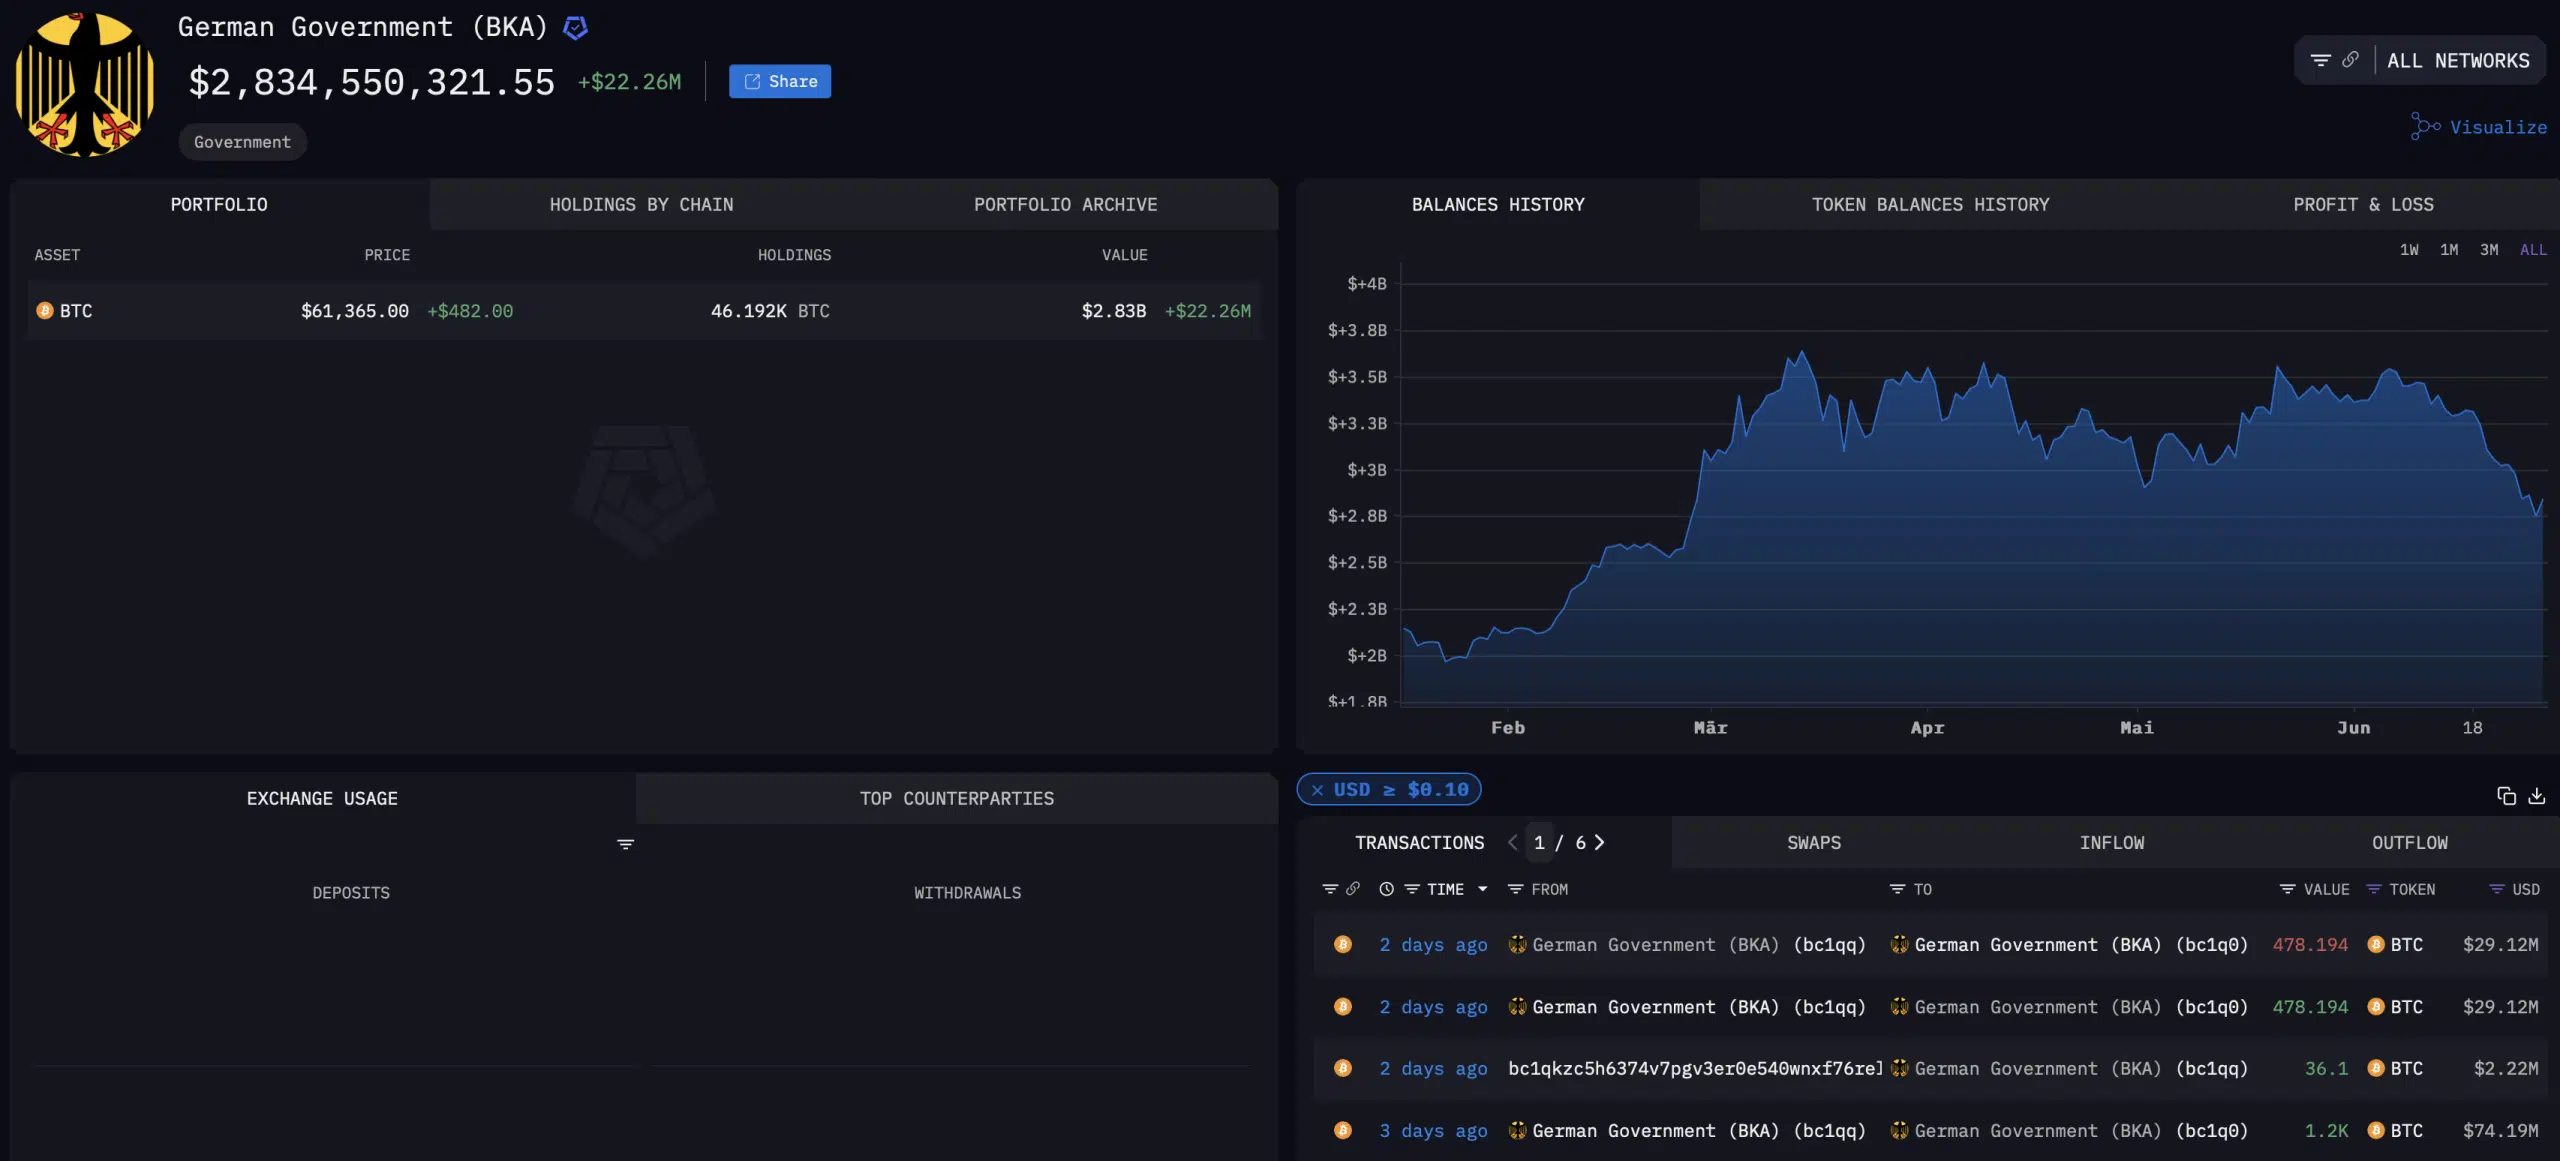The image size is (2560, 1161).
Task: Remove the USD ≥ $0.10 filter chip
Action: click(x=1318, y=790)
